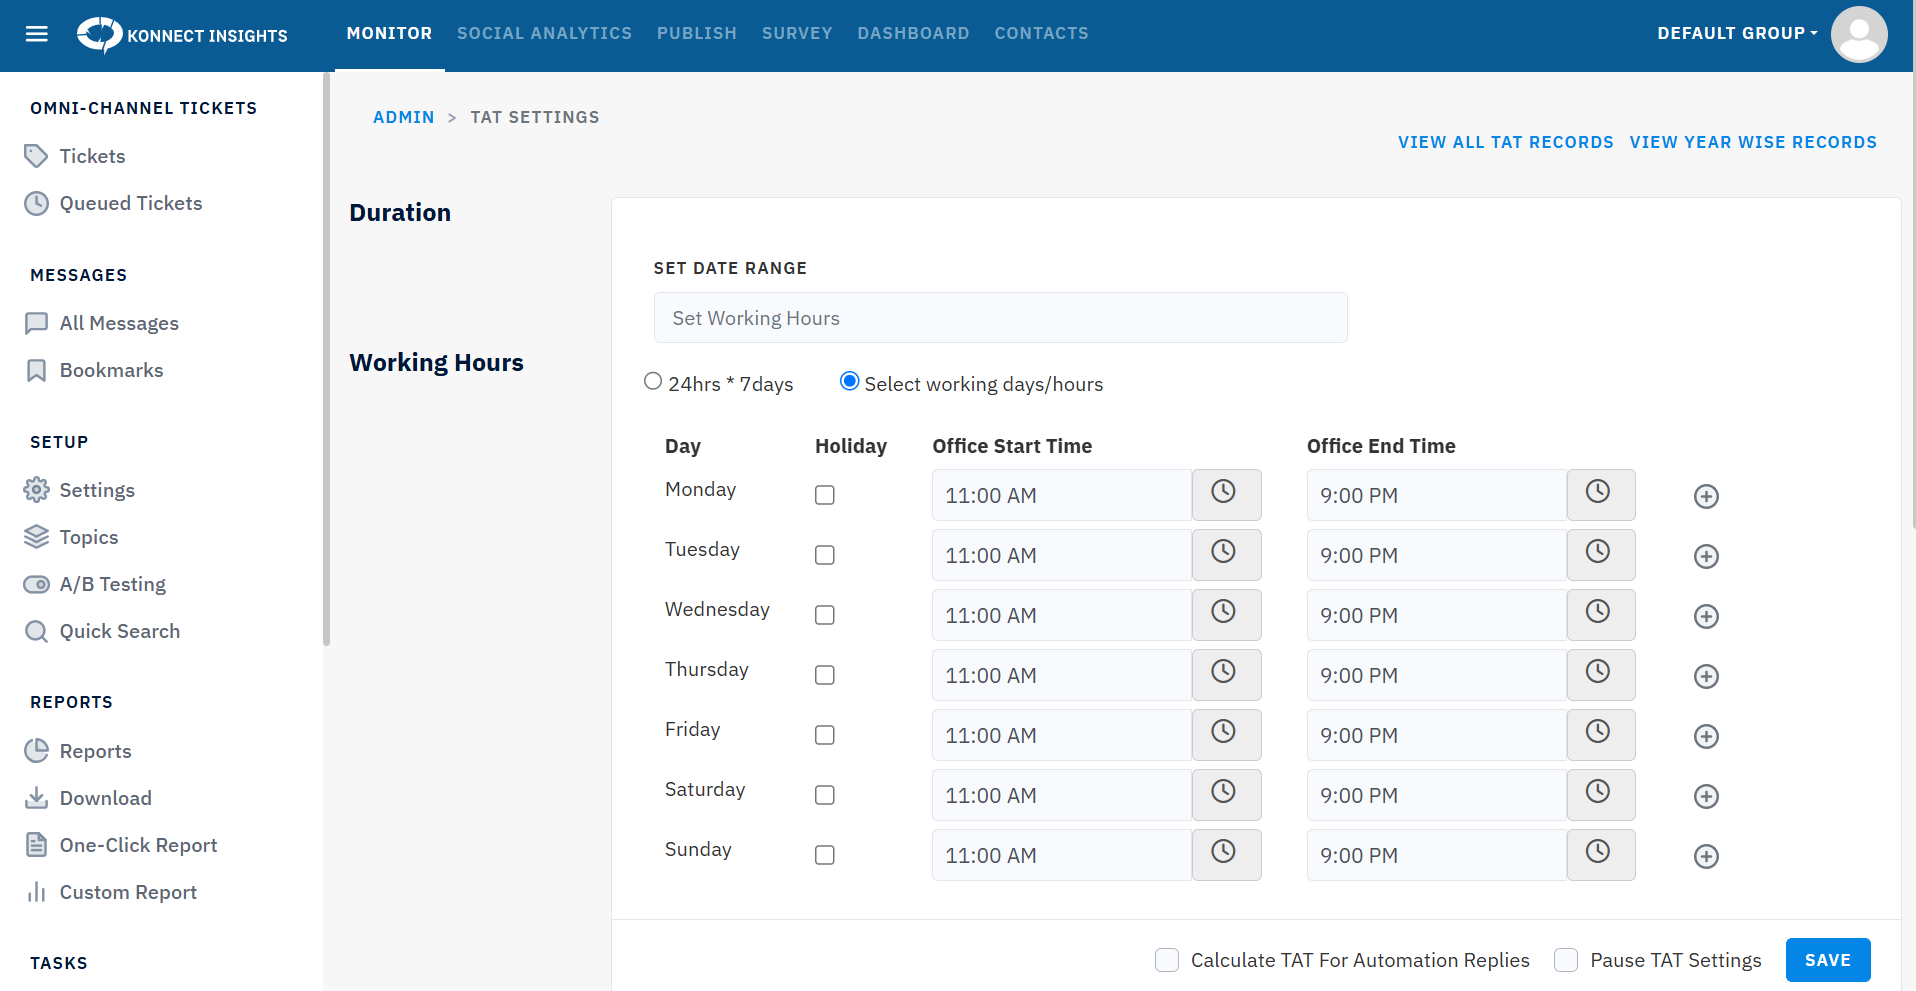1916x991 pixels.
Task: Open Tickets from sidebar tag icon
Action: point(36,156)
